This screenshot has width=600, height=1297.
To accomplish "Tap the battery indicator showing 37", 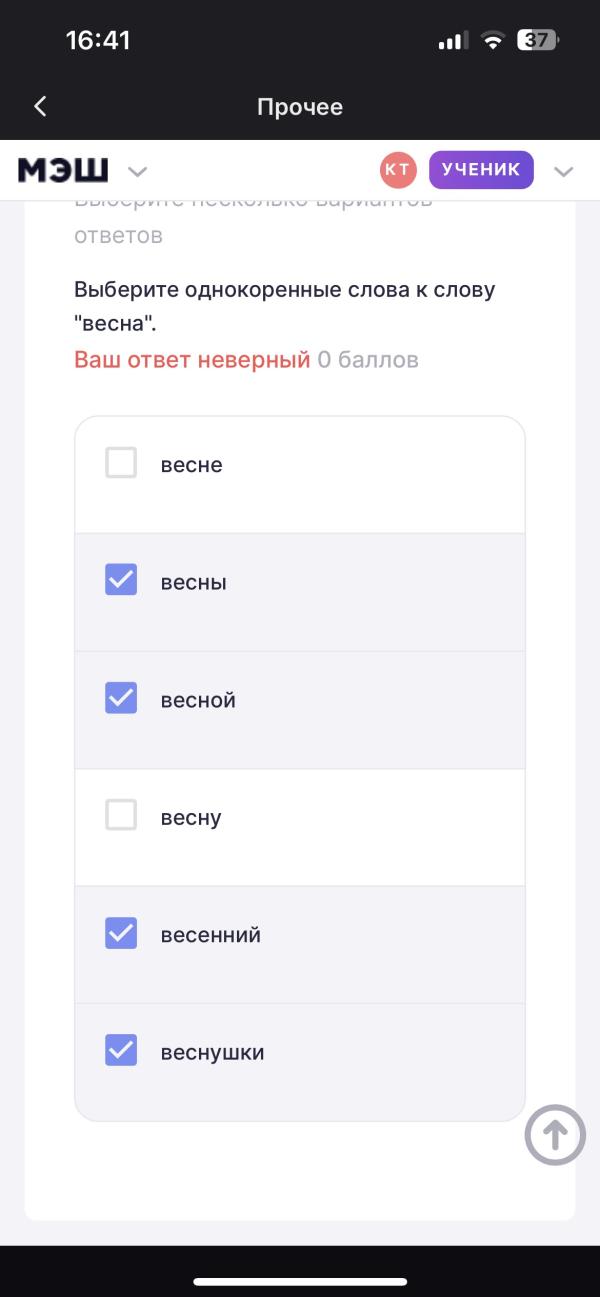I will click(x=538, y=41).
